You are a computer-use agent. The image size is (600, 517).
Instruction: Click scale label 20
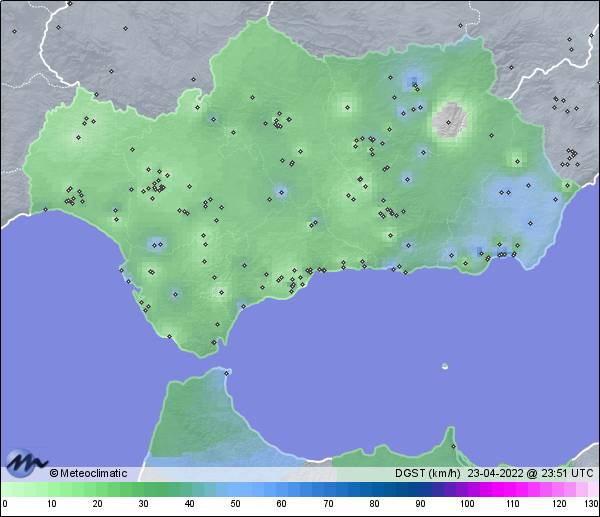[98, 504]
